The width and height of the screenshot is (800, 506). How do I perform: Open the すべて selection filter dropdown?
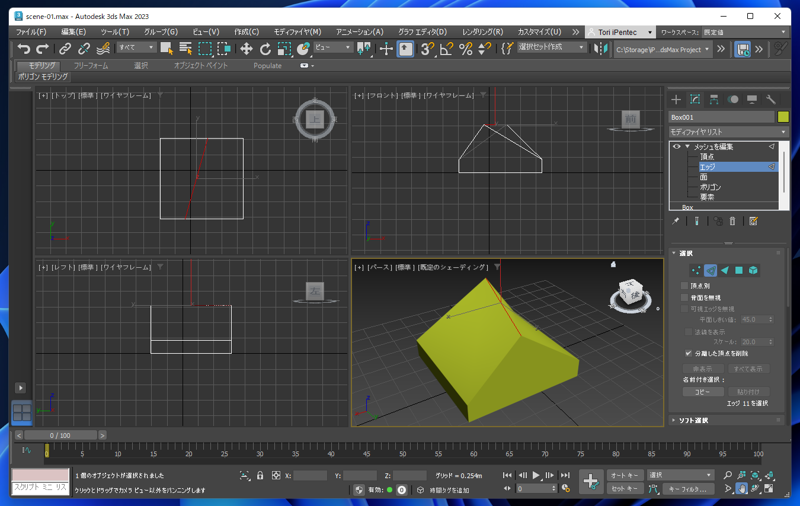[x=136, y=47]
